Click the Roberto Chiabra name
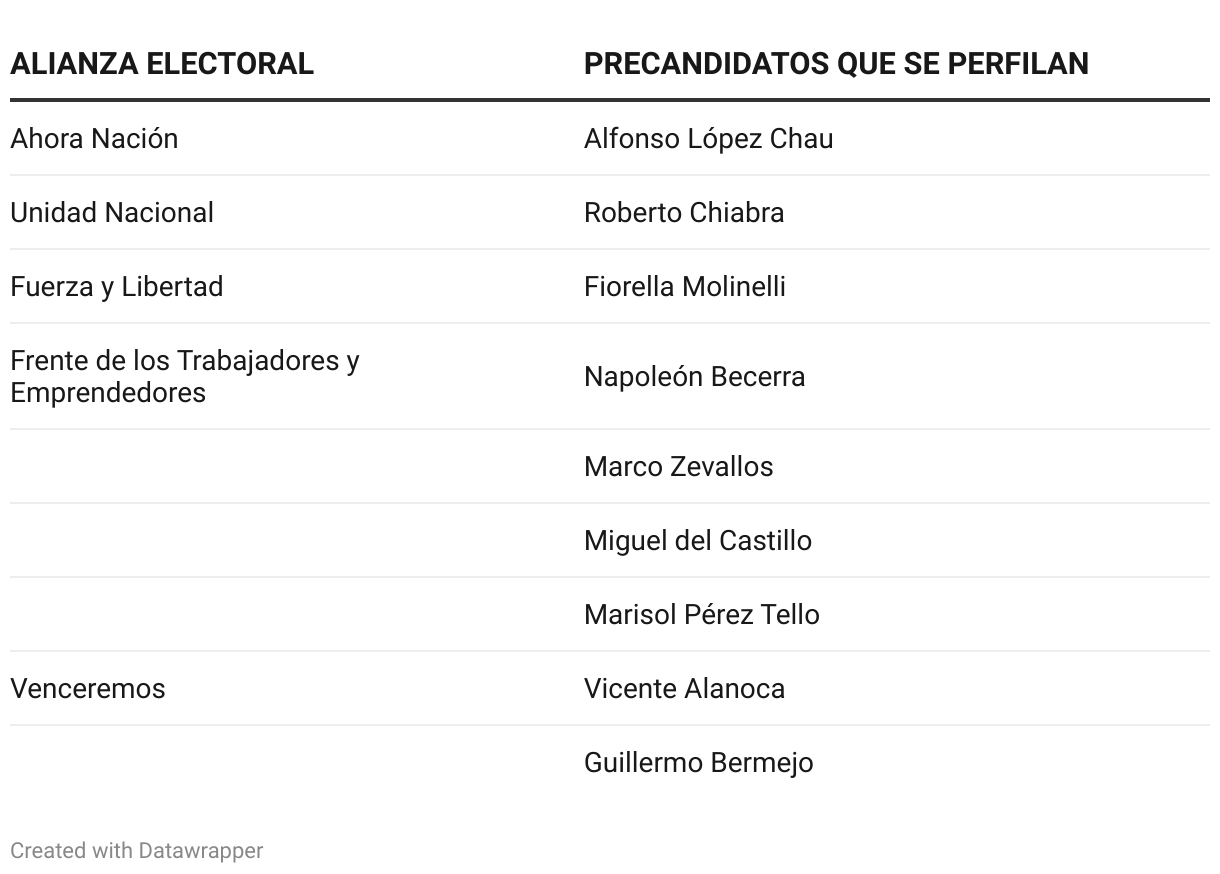This screenshot has width=1220, height=874. click(684, 212)
